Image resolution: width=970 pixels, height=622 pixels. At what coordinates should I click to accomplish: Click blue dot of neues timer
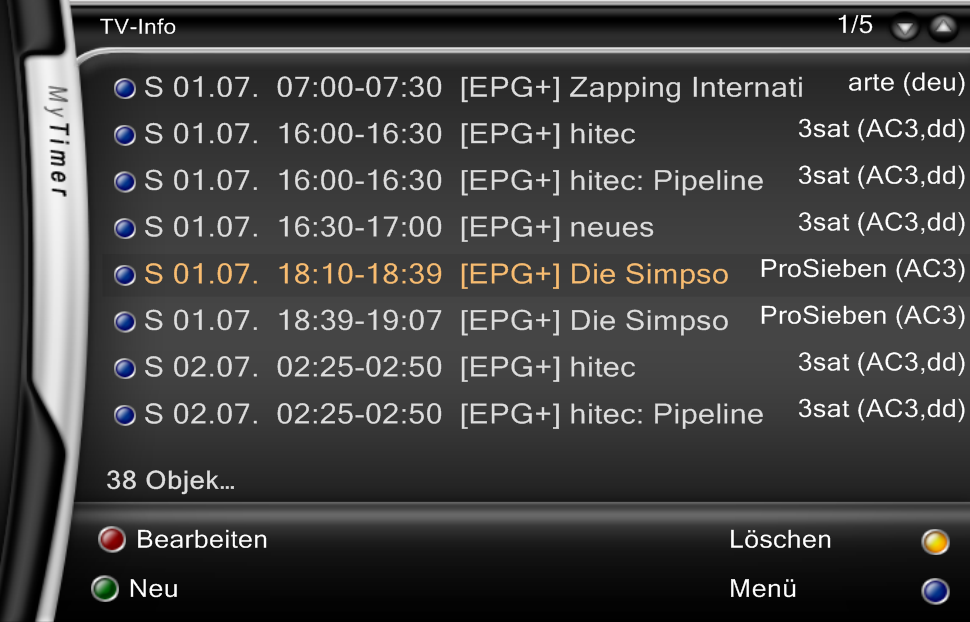click(124, 228)
